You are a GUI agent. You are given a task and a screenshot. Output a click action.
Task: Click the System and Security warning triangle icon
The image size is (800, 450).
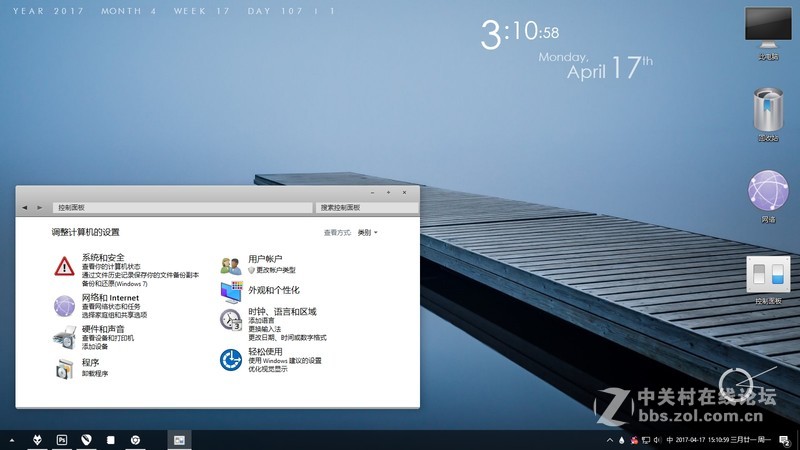click(64, 266)
